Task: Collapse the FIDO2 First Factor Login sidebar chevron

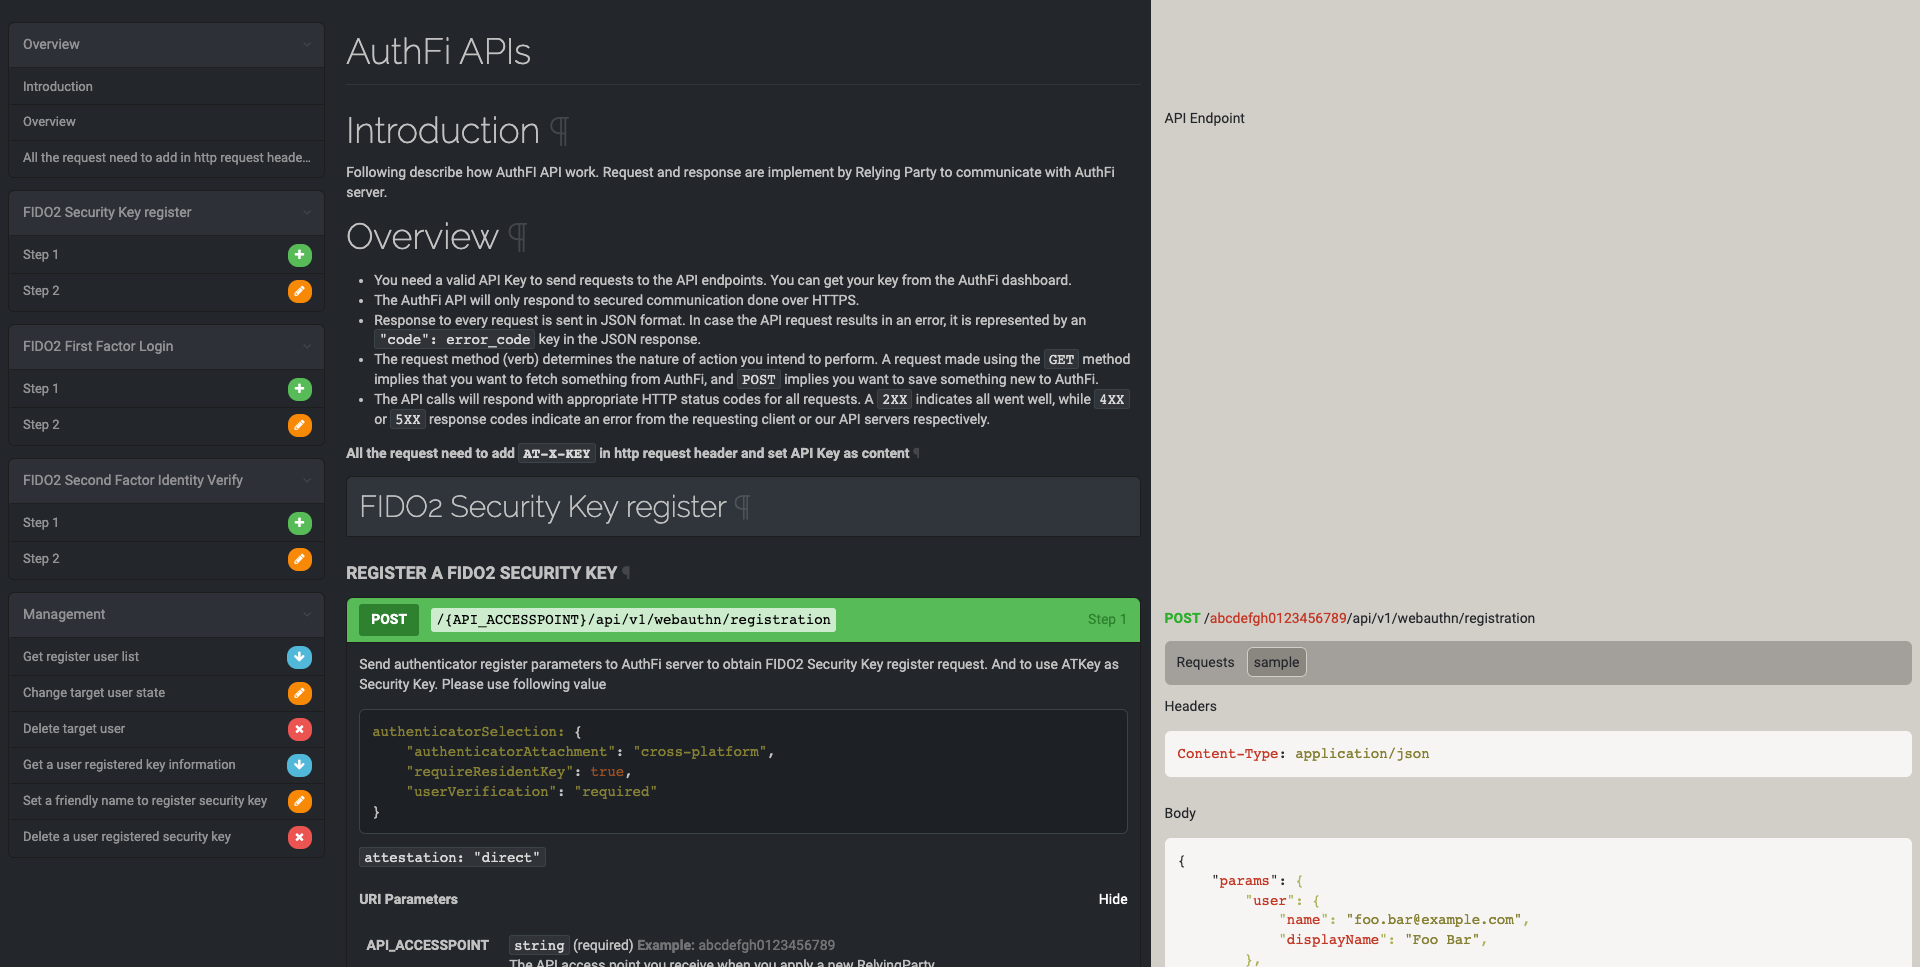Action: coord(307,347)
